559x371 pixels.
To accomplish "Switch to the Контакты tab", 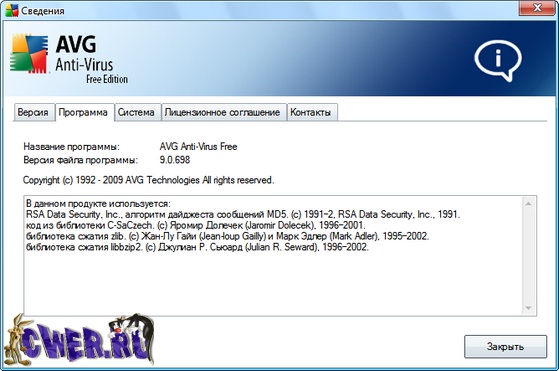I will click(312, 113).
